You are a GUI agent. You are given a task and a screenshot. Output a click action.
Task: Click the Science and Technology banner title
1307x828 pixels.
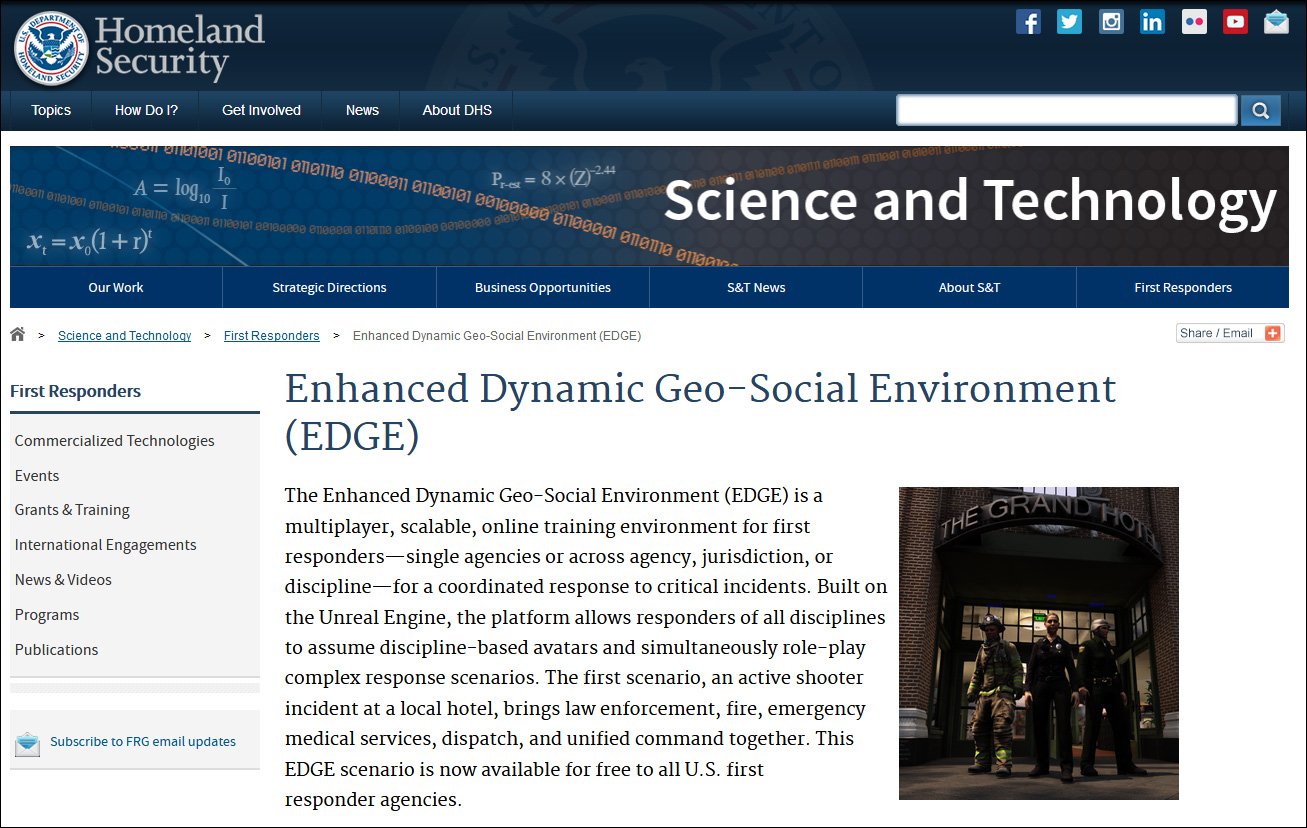click(x=971, y=201)
